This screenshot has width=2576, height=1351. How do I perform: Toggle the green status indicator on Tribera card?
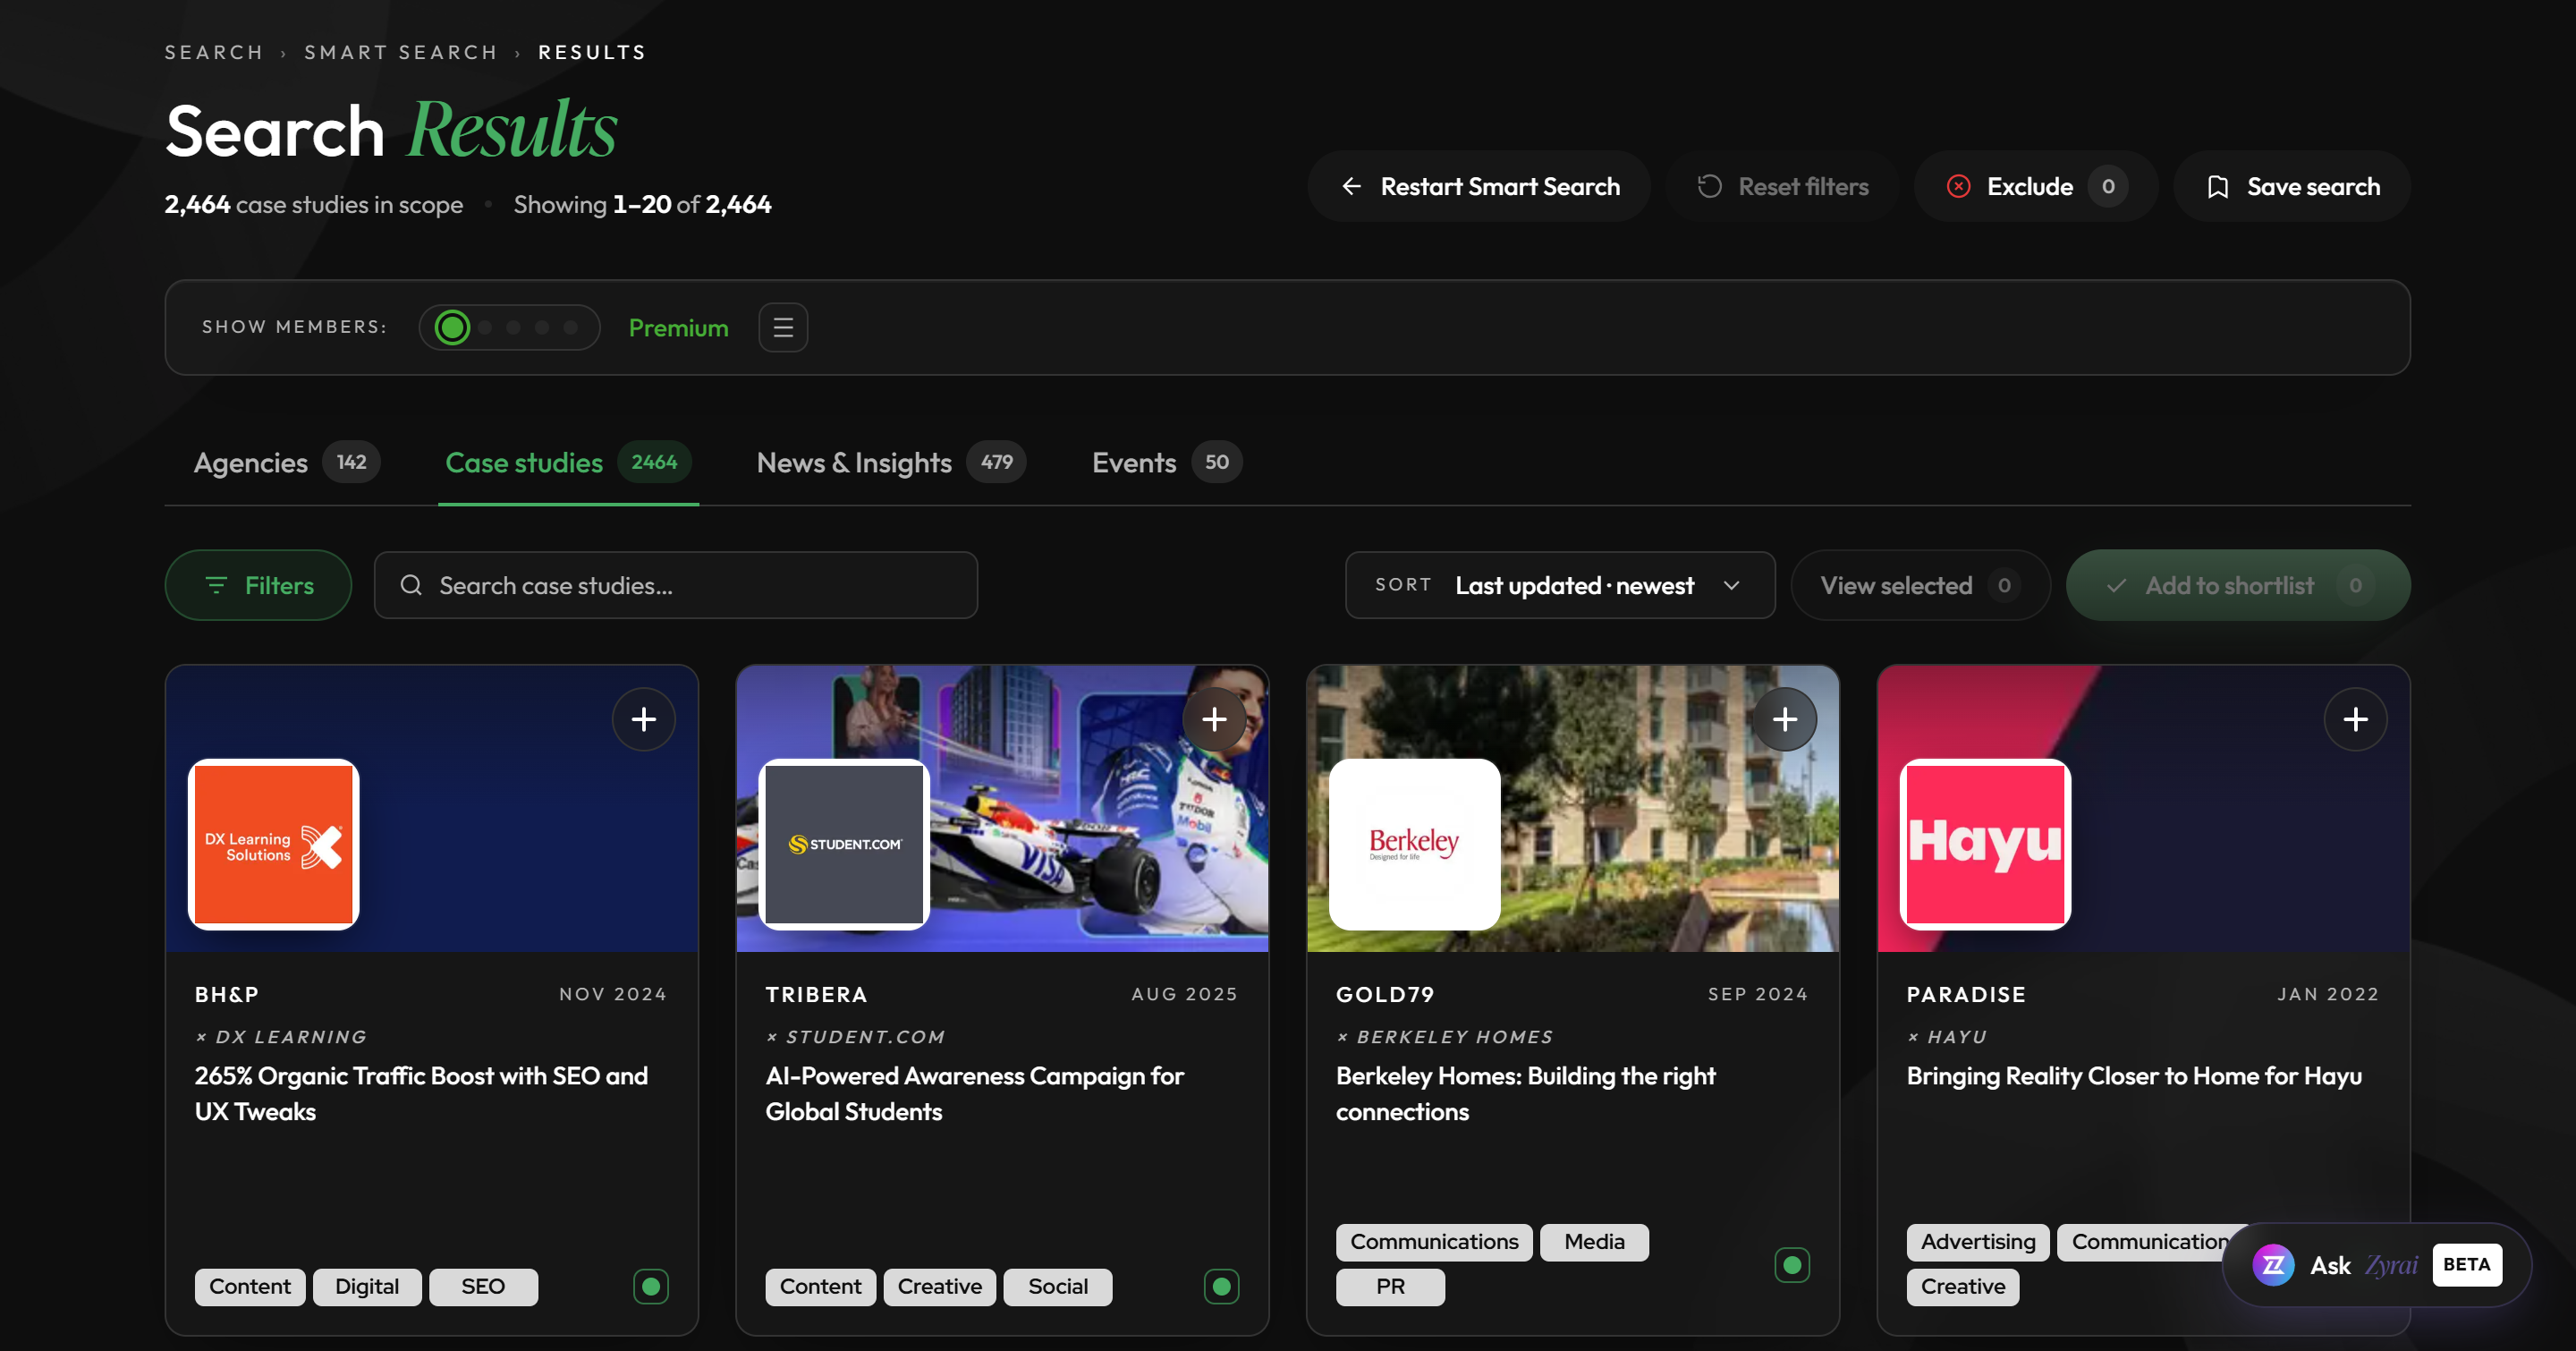tap(1221, 1286)
